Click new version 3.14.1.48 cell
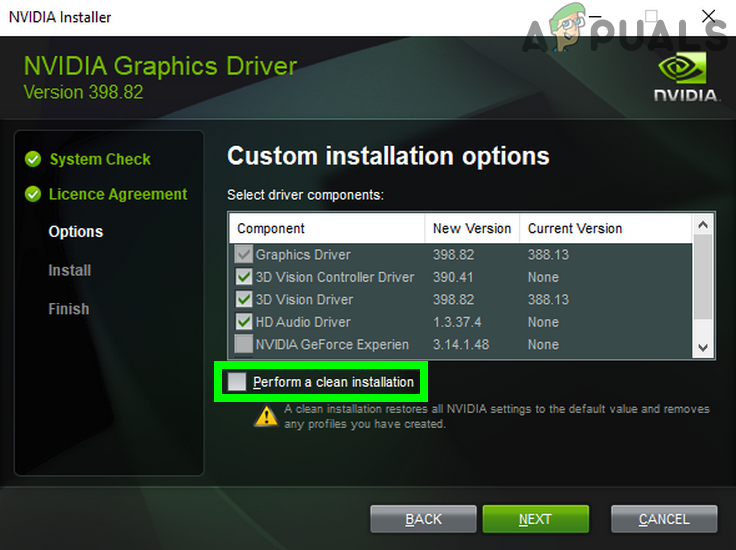Viewport: 736px width, 550px height. coord(461,344)
